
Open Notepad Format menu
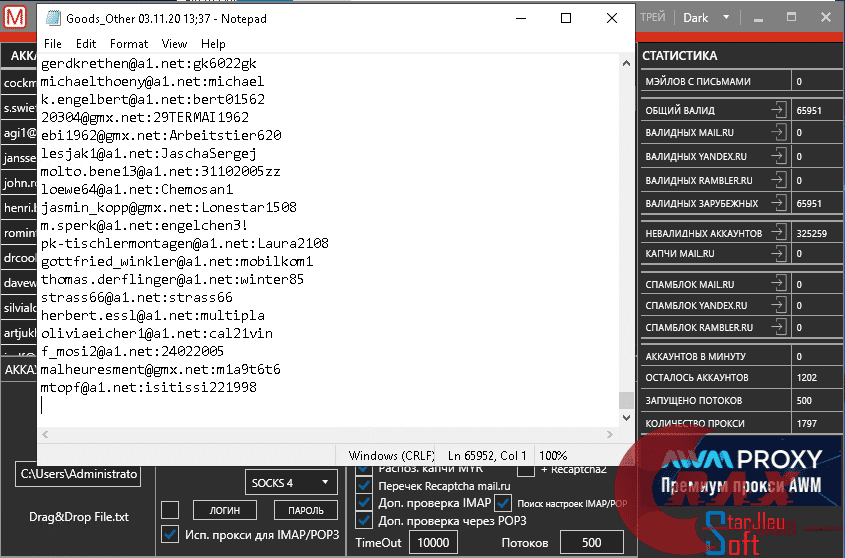coord(129,44)
